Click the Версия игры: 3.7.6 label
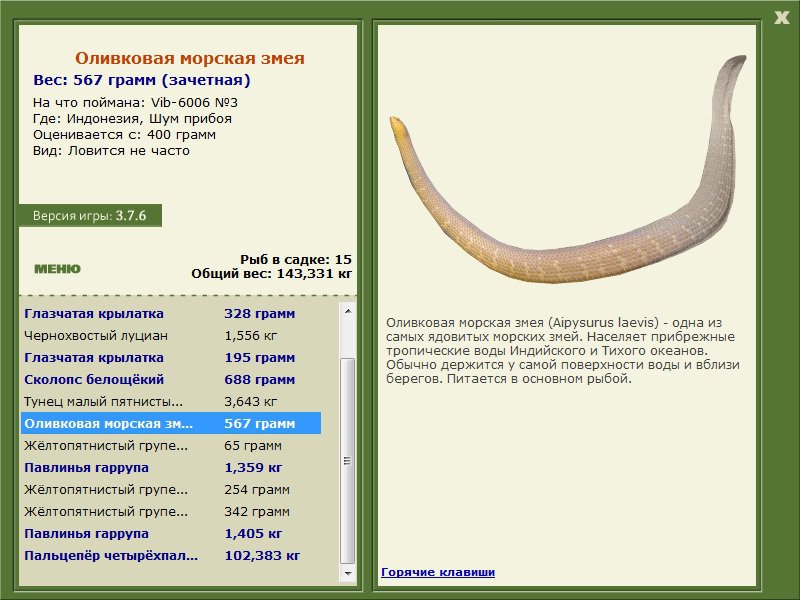Screen dimensions: 800x600 pos(90,216)
